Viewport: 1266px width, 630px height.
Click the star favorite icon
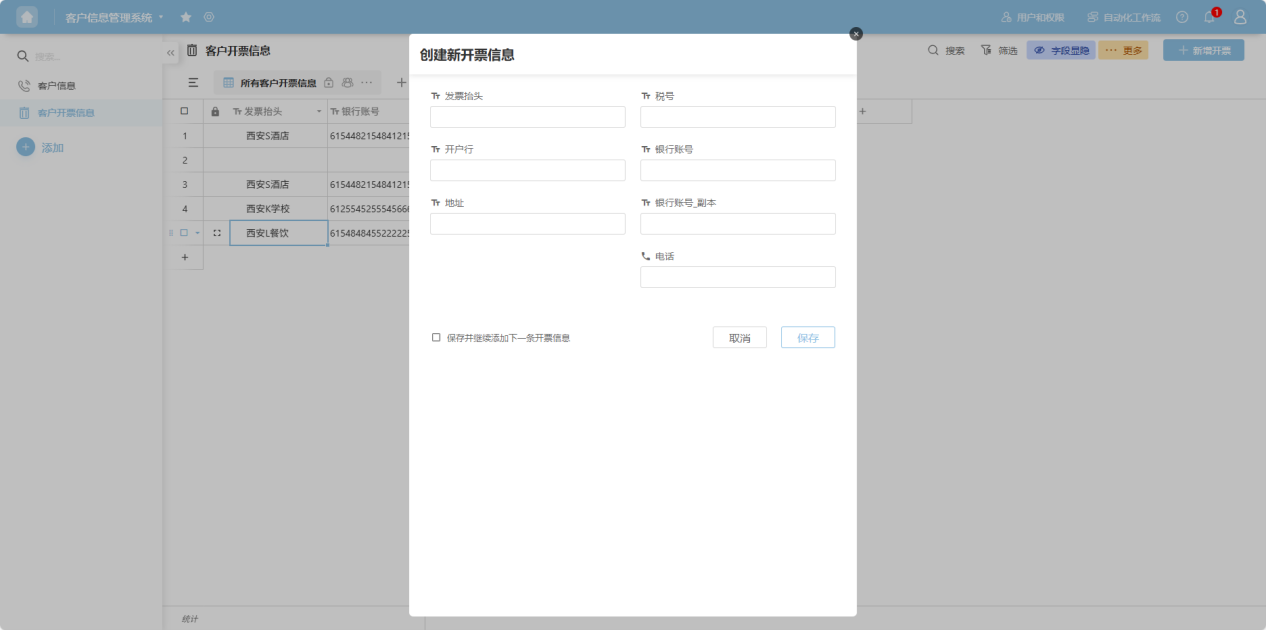[x=185, y=17]
